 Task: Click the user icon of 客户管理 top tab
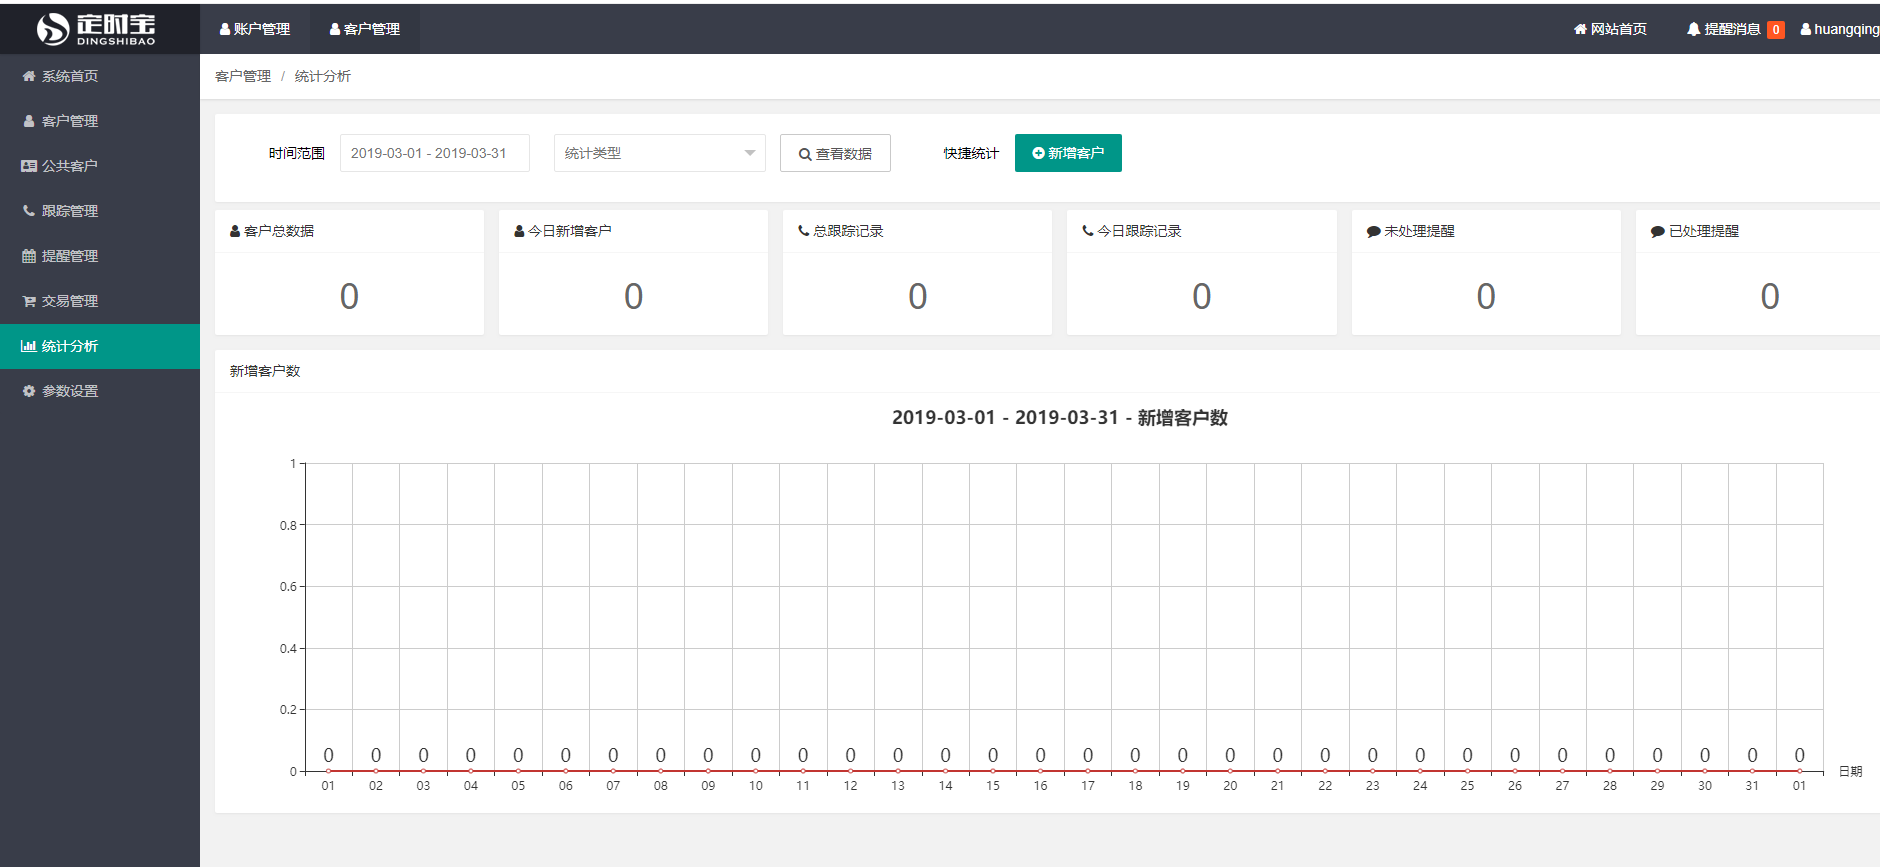tap(335, 29)
